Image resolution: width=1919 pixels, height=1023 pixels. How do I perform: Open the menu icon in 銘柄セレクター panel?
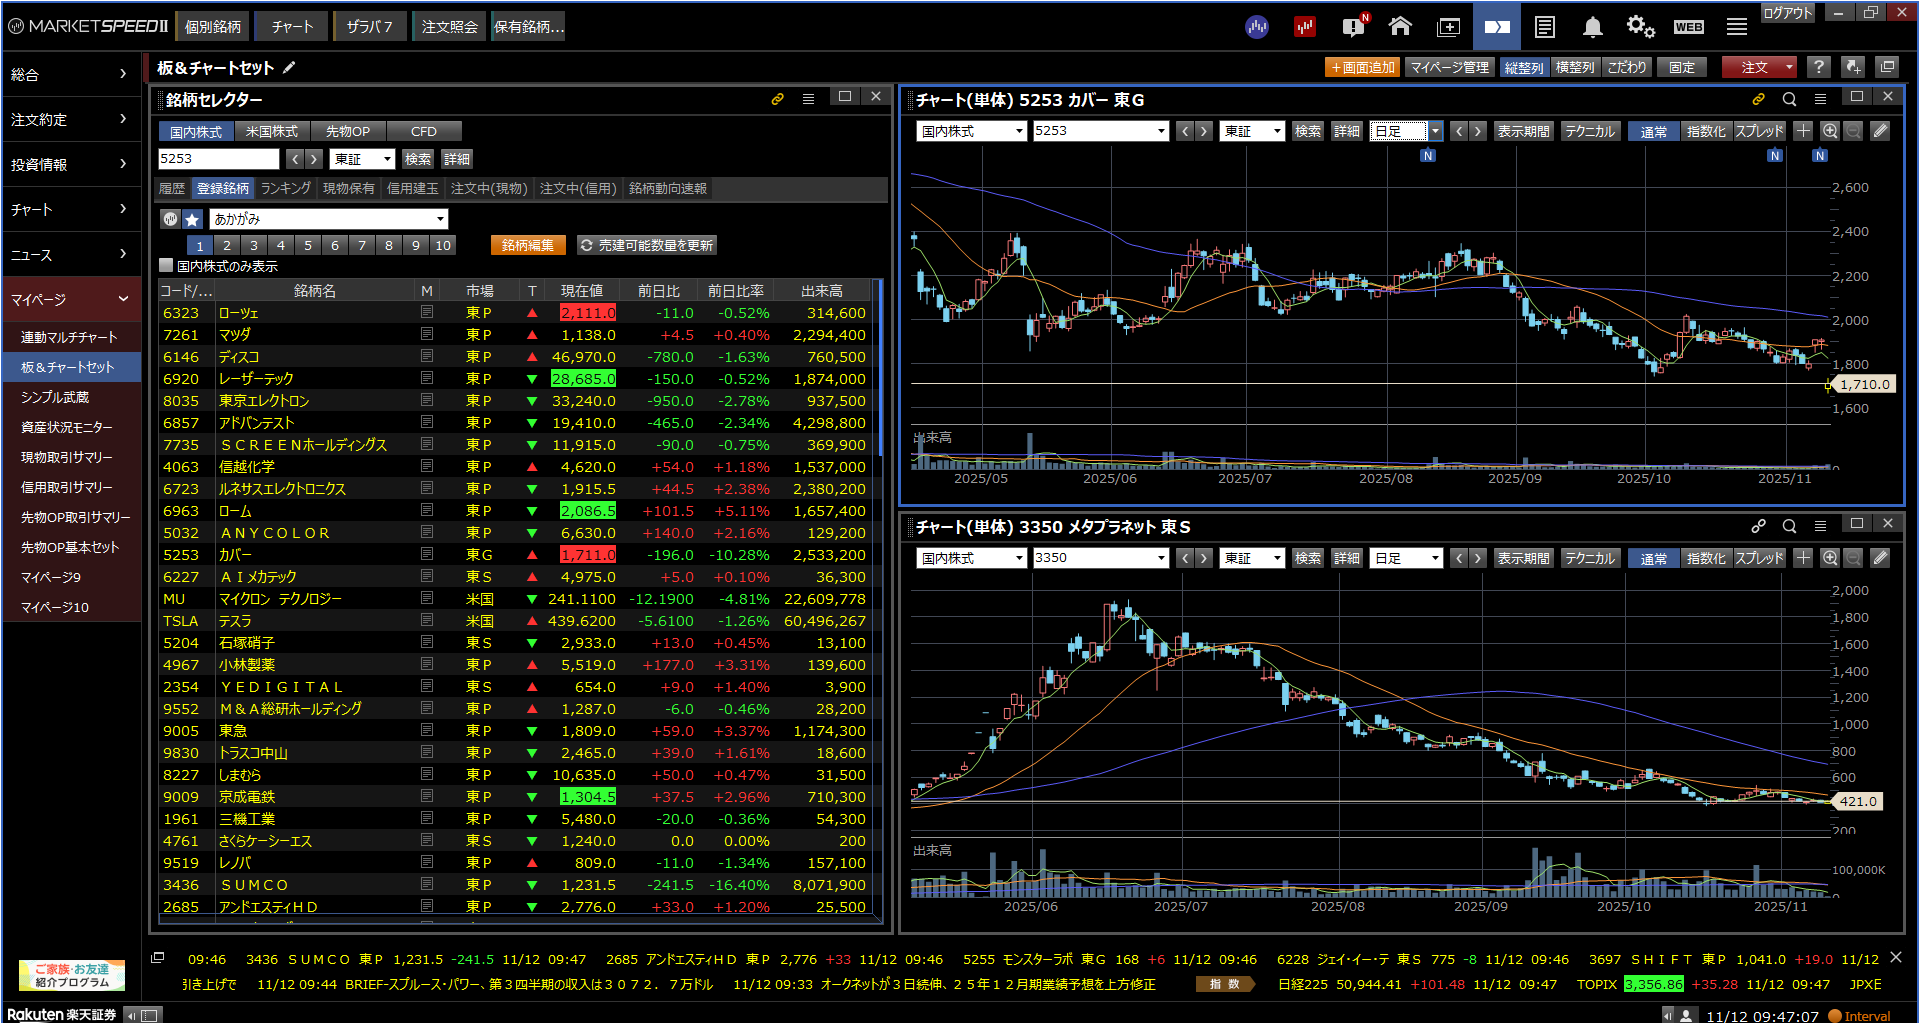(x=808, y=99)
